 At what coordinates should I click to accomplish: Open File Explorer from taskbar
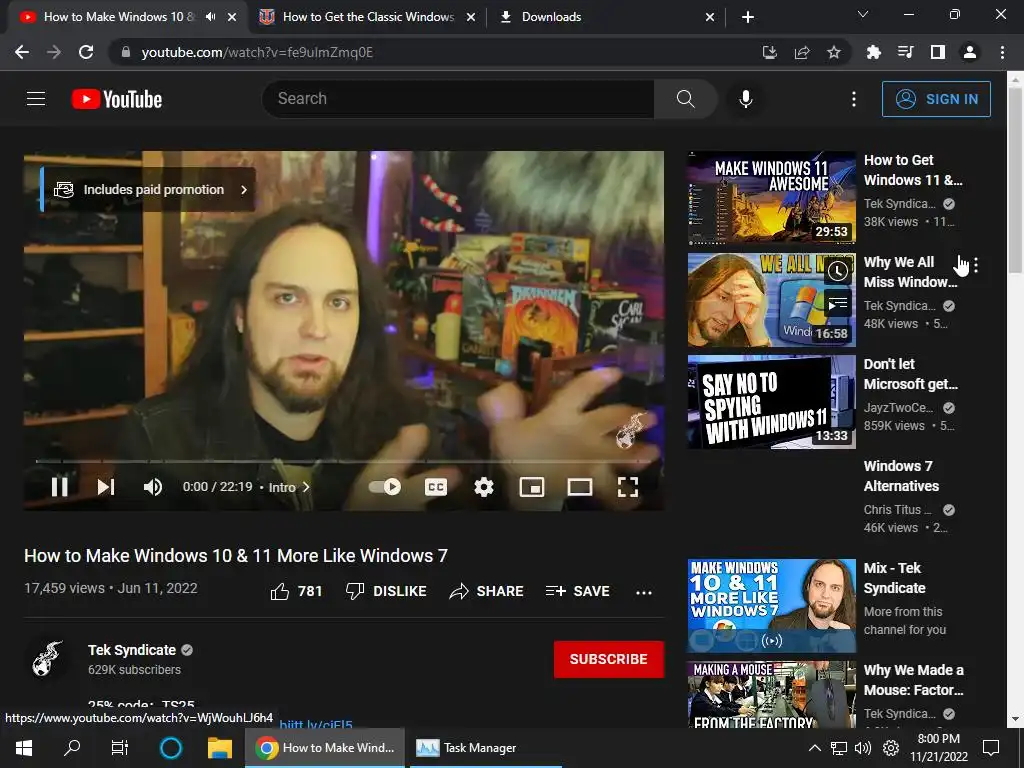pos(219,748)
